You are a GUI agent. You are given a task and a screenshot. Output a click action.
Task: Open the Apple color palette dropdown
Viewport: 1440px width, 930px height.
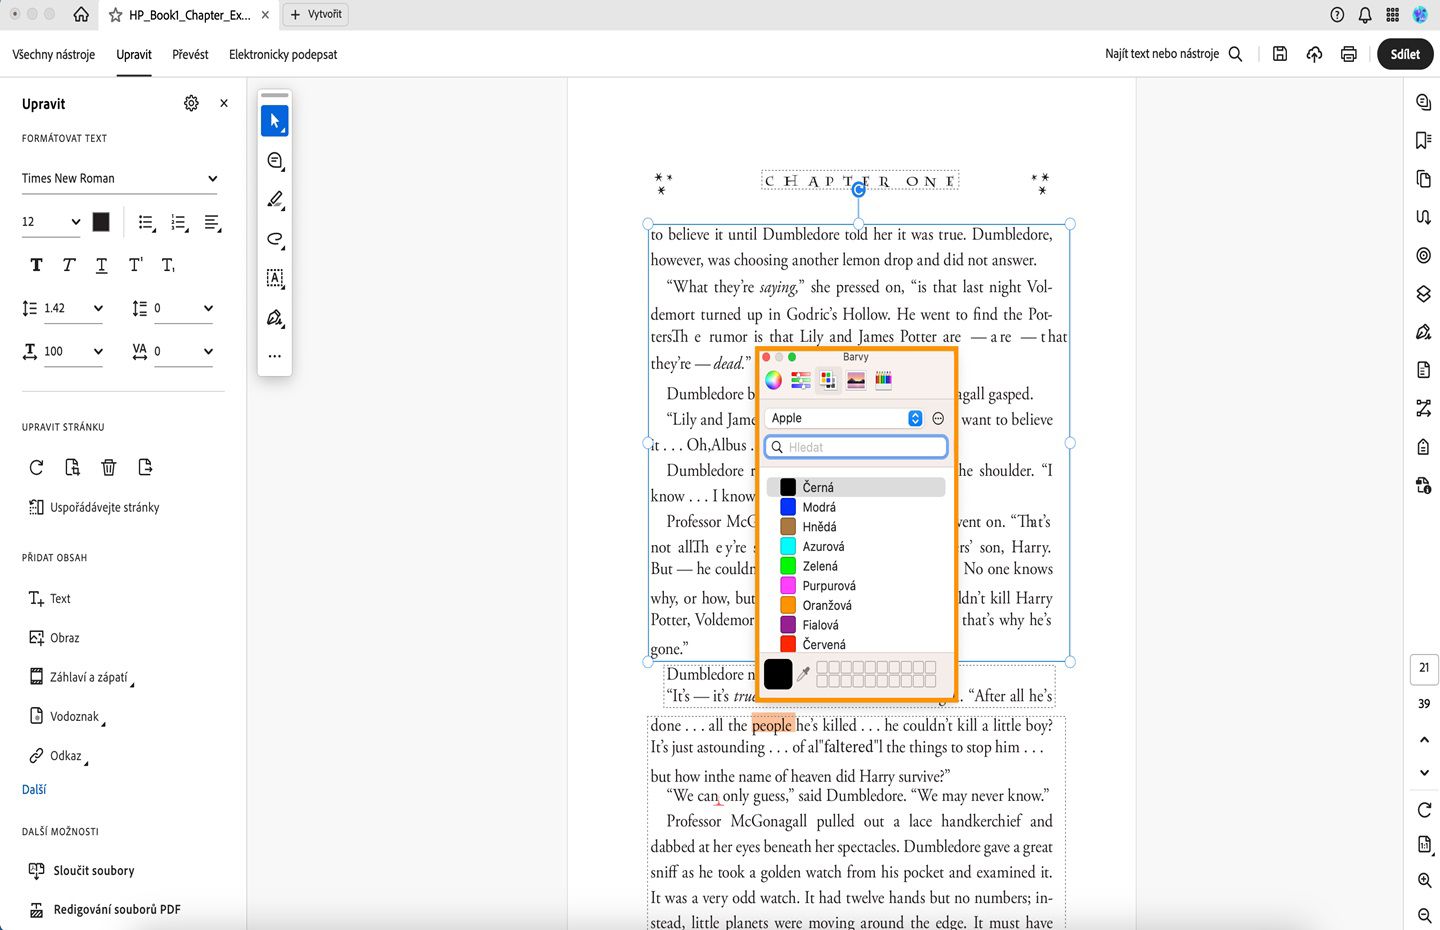pos(845,418)
